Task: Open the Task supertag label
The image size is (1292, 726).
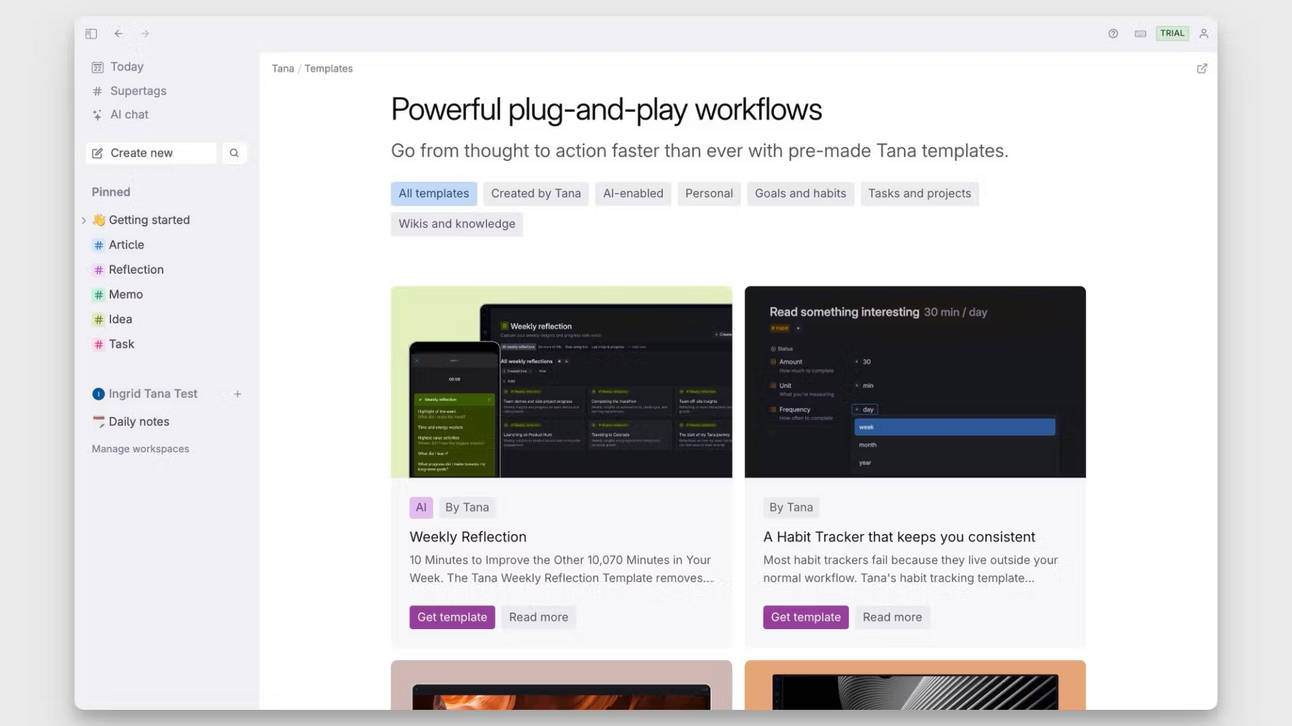Action: coord(121,345)
